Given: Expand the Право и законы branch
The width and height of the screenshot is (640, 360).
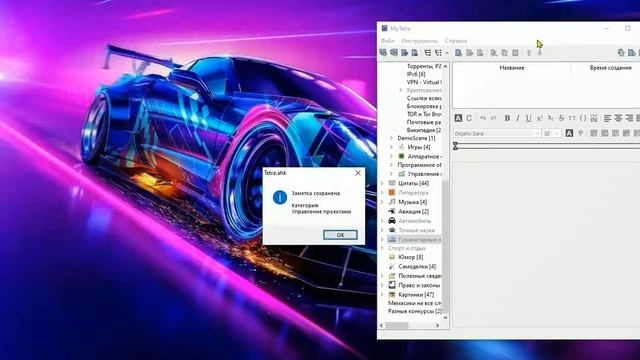Looking at the screenshot, I should pos(382,285).
